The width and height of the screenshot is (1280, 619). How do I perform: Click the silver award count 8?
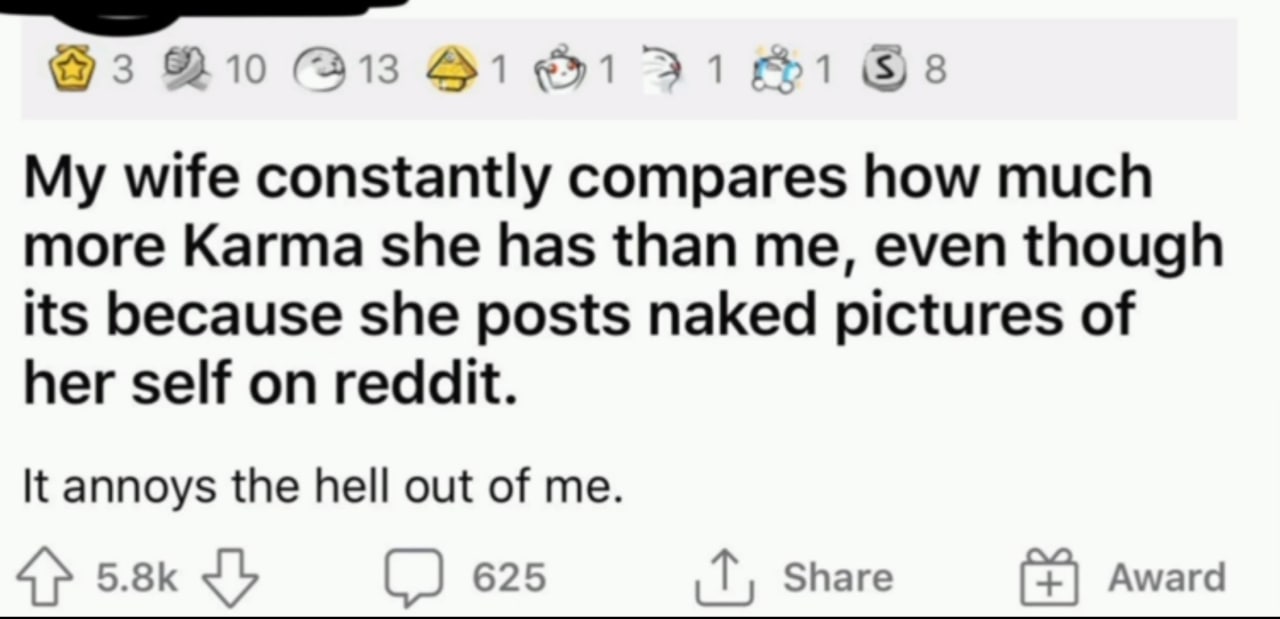[x=935, y=69]
